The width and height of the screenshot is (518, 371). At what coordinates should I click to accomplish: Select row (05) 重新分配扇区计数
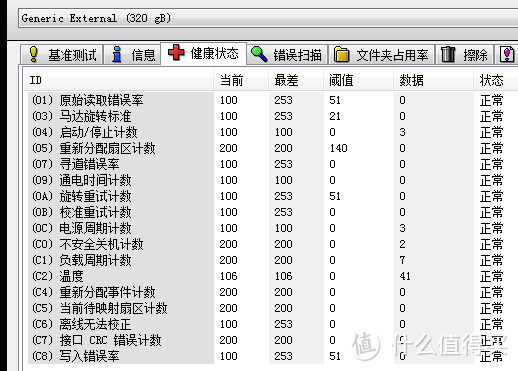point(272,148)
